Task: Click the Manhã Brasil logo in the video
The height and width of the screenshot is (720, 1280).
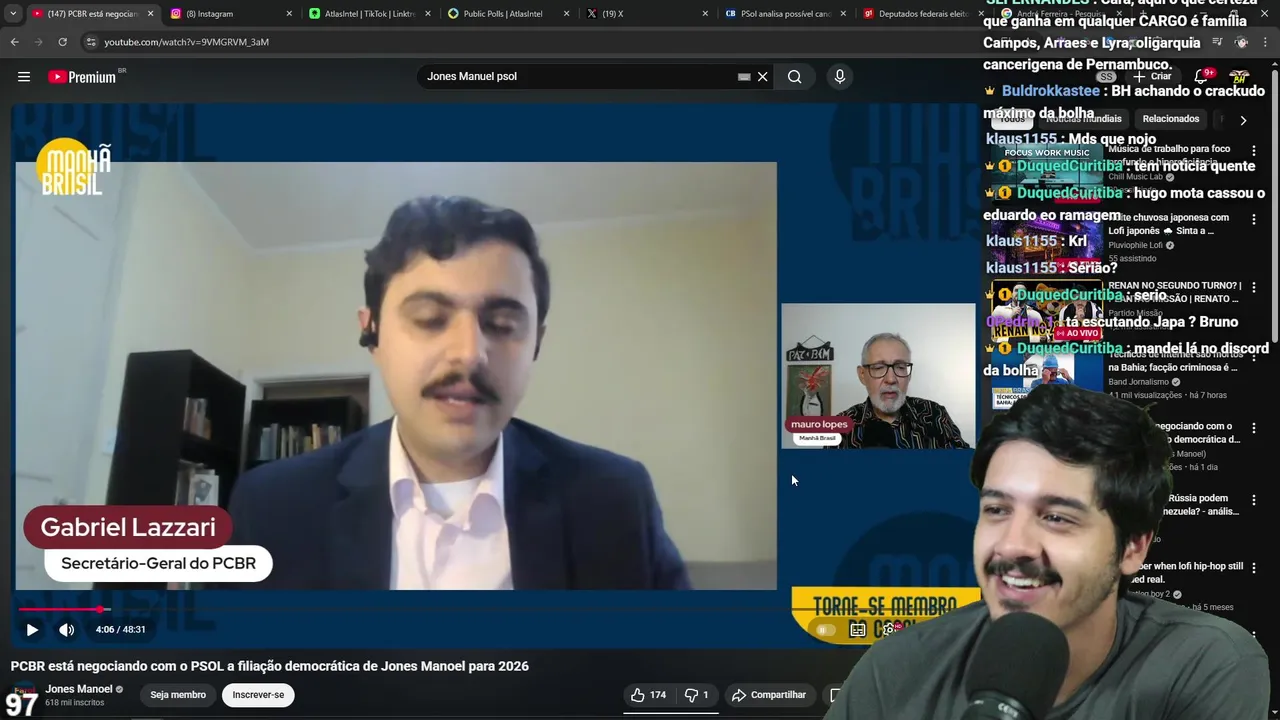Action: coord(73,167)
